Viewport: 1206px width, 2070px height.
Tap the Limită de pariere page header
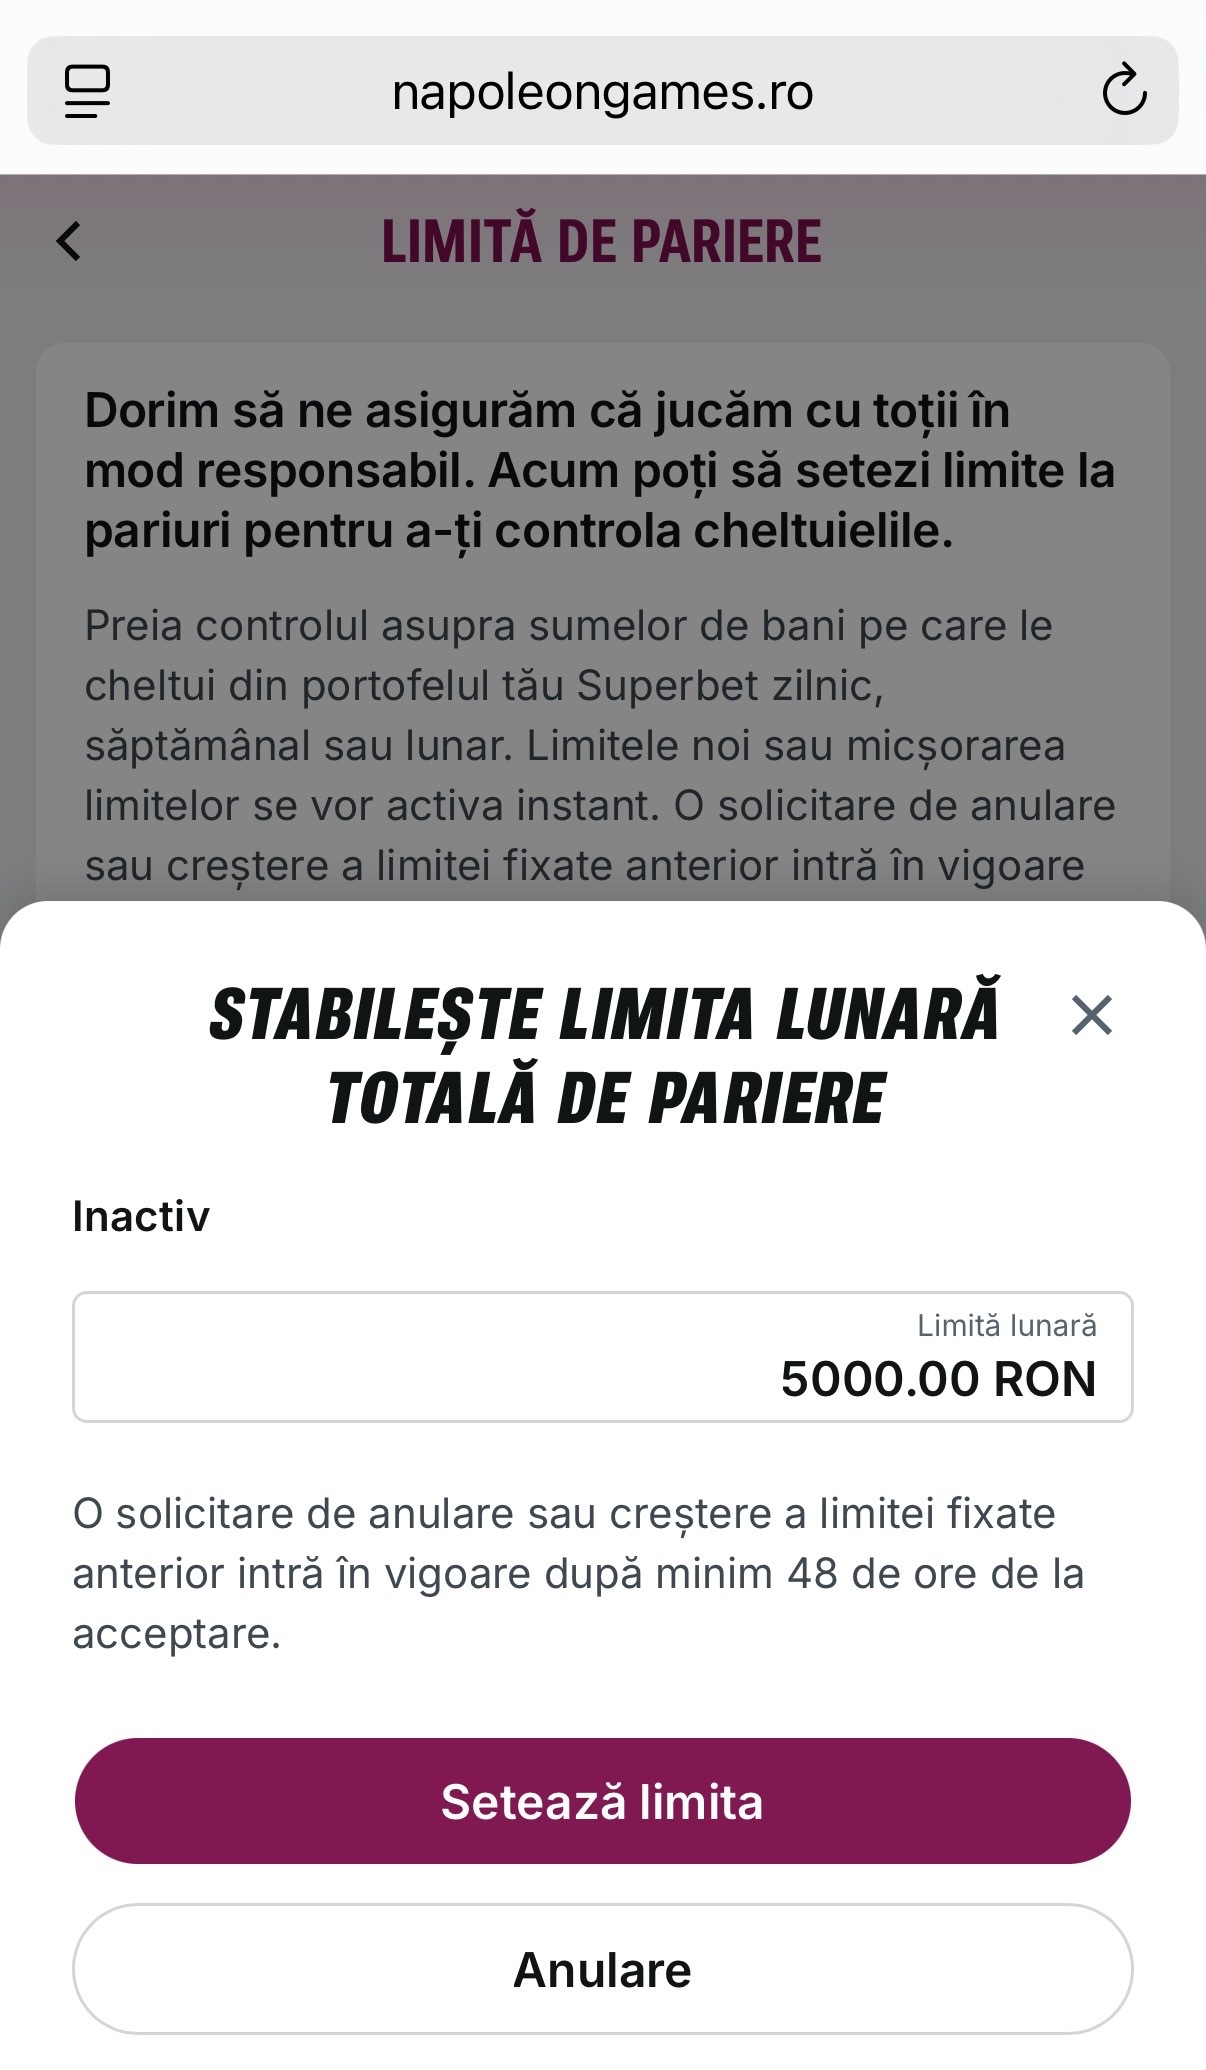602,241
